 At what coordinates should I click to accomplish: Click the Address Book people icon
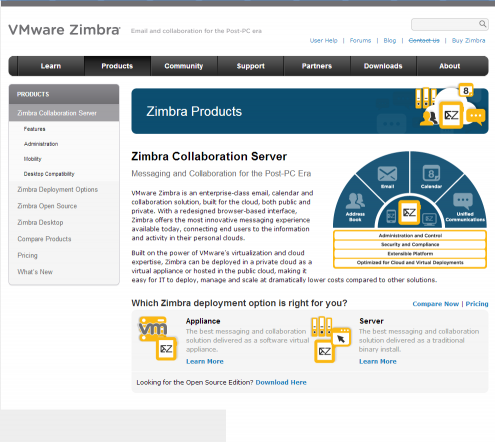tap(355, 201)
